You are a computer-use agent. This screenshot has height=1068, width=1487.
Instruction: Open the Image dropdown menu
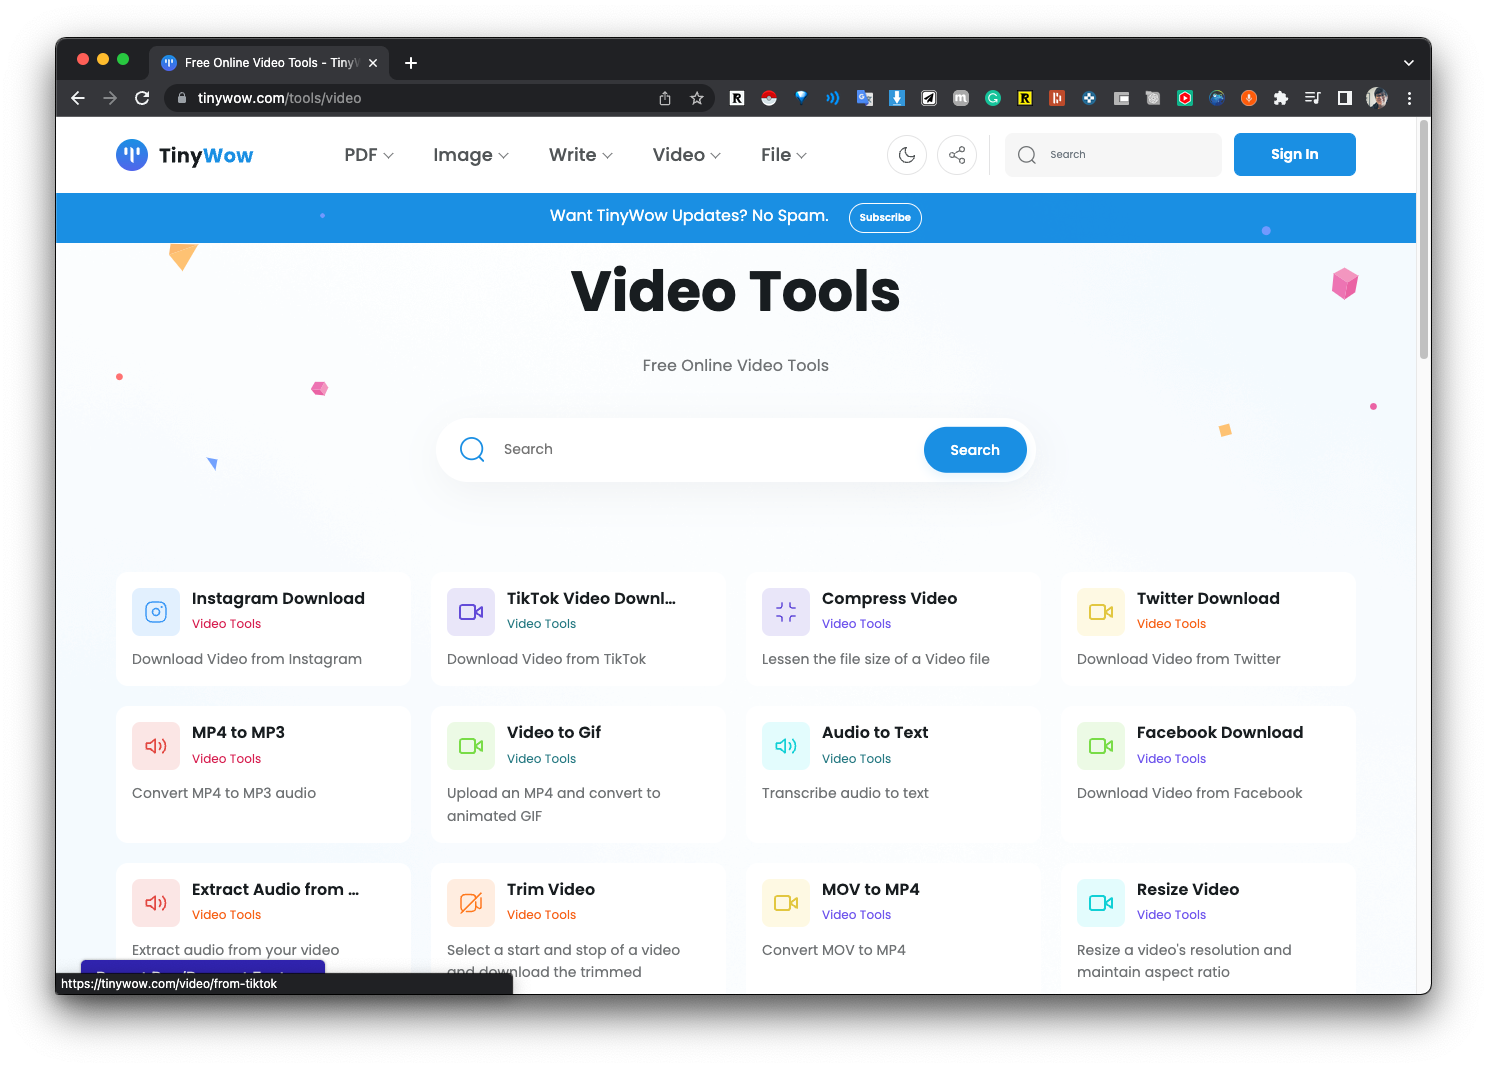click(x=471, y=155)
